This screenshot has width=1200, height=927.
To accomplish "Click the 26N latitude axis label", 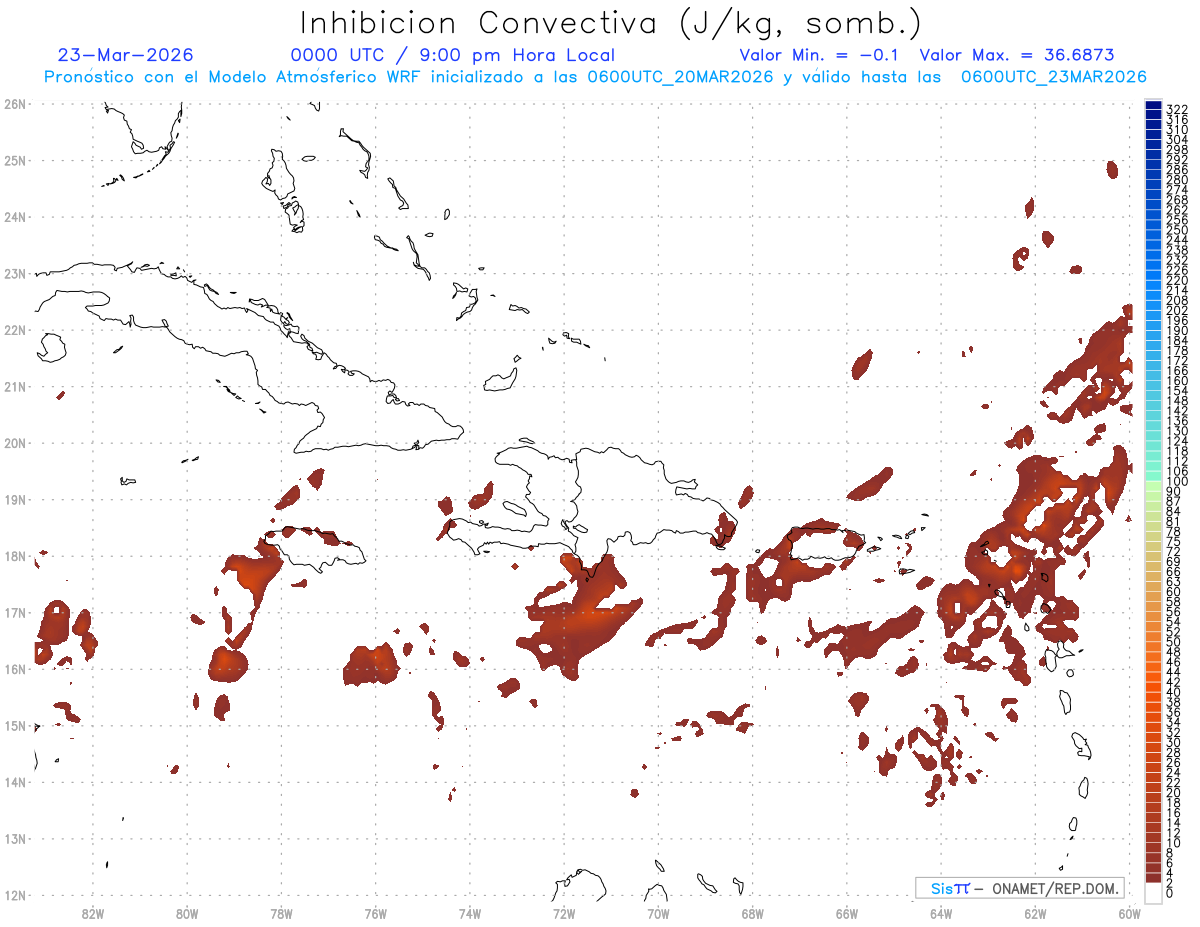I will click(15, 104).
